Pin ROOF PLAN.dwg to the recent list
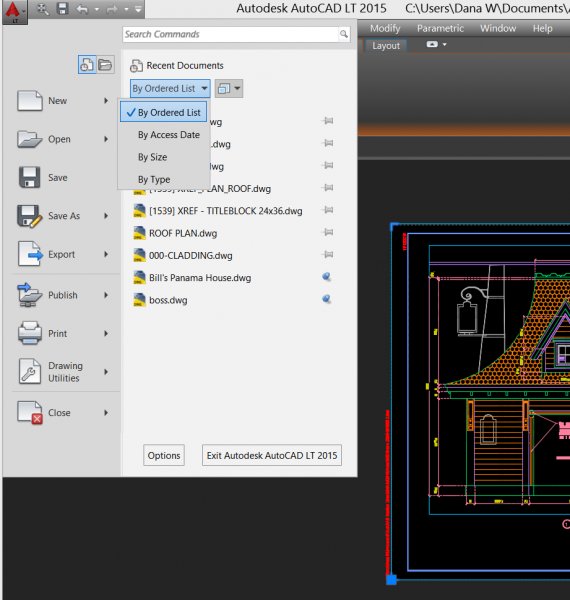This screenshot has height=600, width=570. (x=328, y=232)
